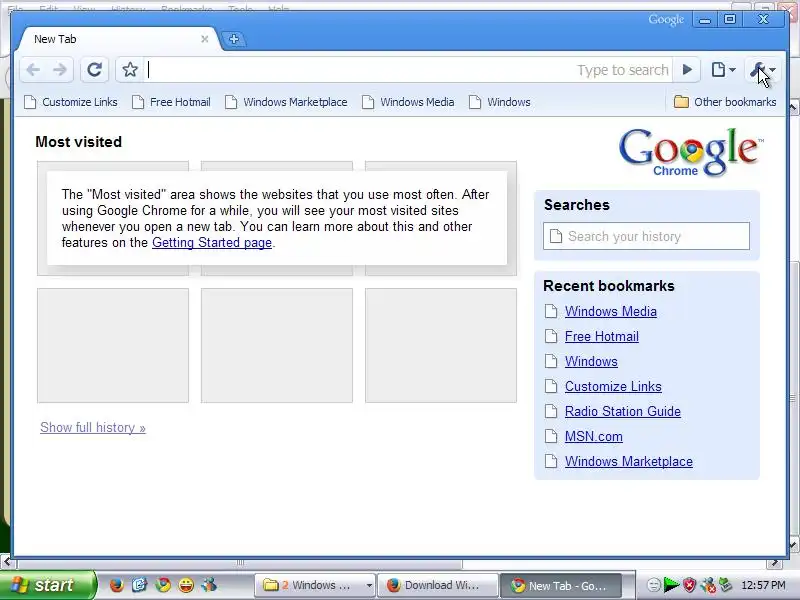Click the gray smiley tray icon
The image size is (800, 600).
(654, 585)
